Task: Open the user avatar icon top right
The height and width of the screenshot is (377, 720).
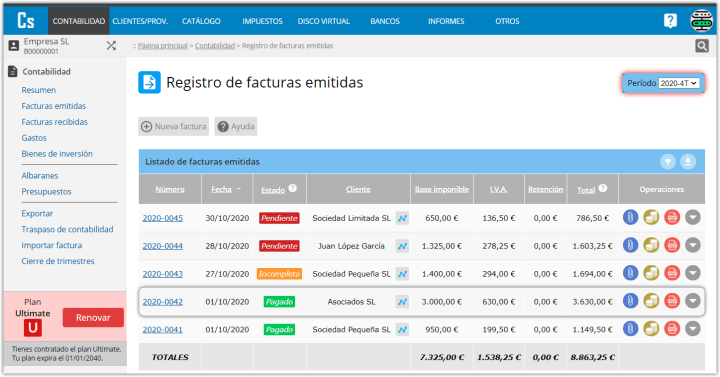Action: [x=701, y=20]
